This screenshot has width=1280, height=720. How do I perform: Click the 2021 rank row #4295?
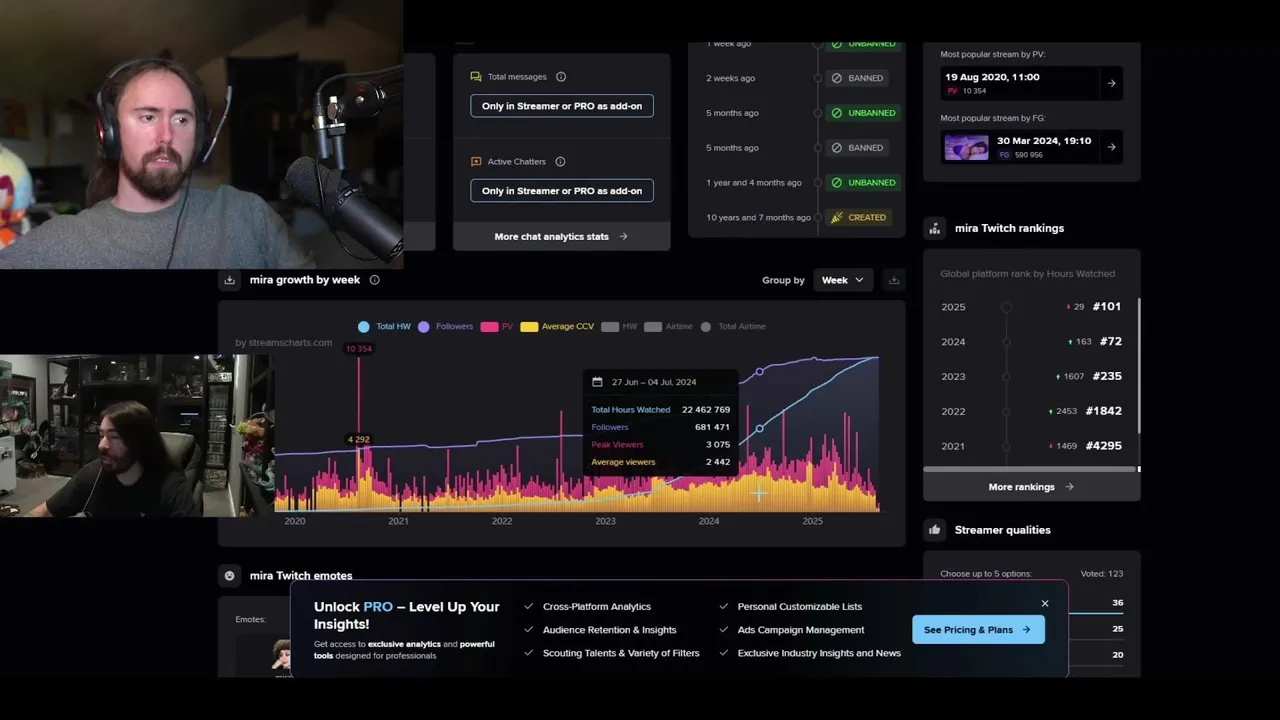[1031, 446]
